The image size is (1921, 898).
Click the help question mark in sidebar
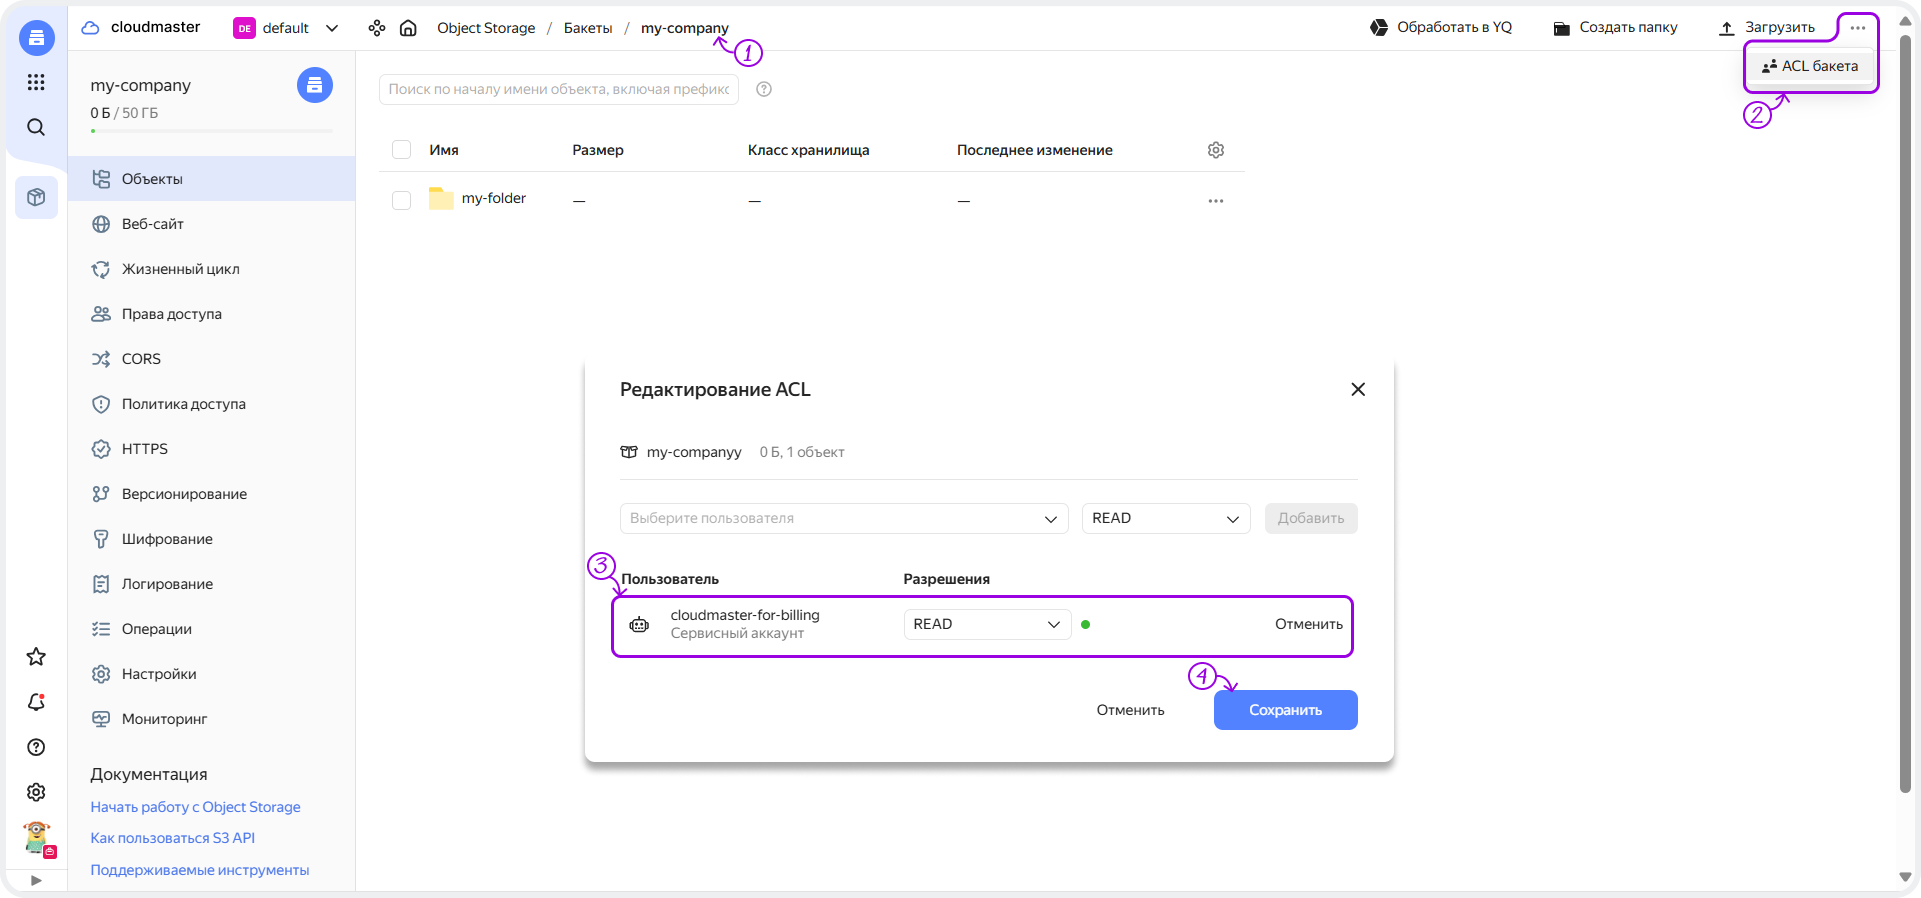click(36, 747)
